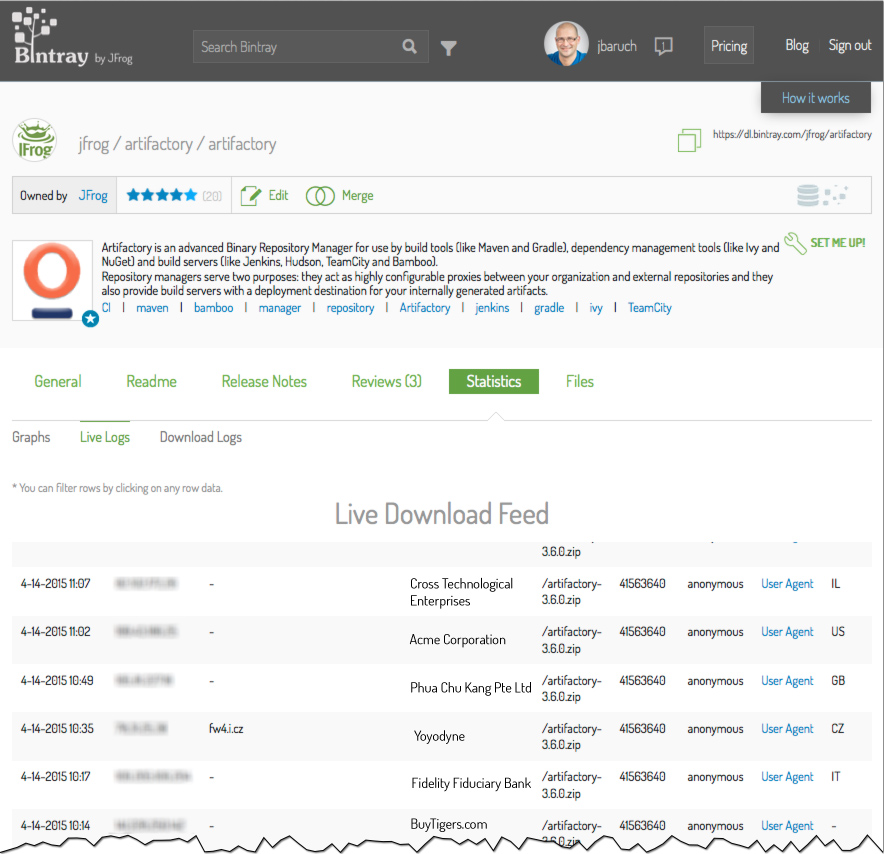
Task: Switch to the Graphs view
Action: pyautogui.click(x=31, y=437)
